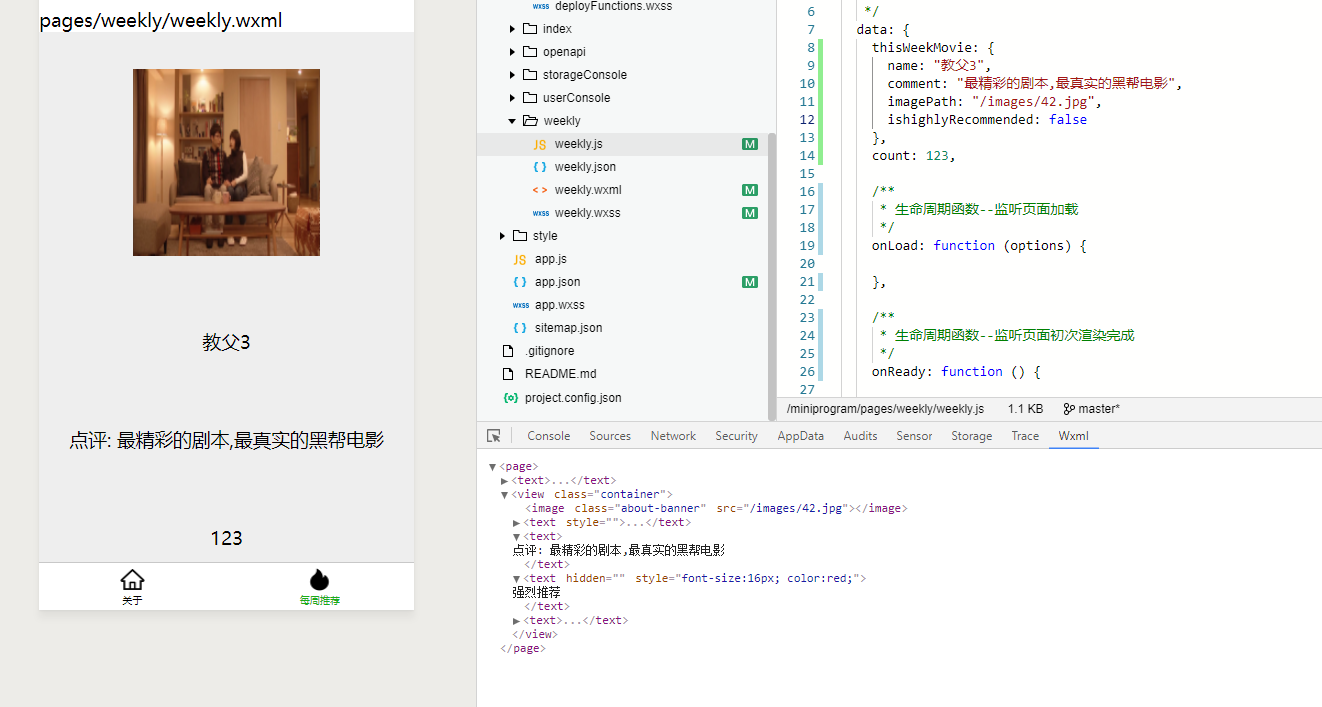Viewport: 1322px width, 707px height.
Task: Expand the index folder
Action: tap(513, 29)
